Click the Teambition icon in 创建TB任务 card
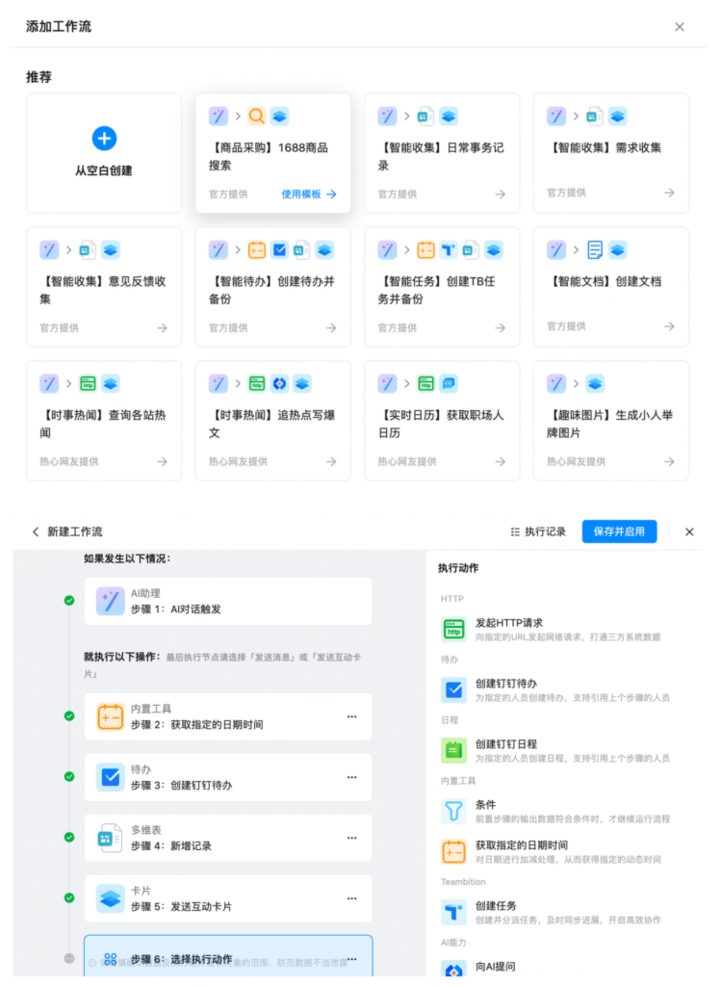720x986 pixels. (448, 250)
